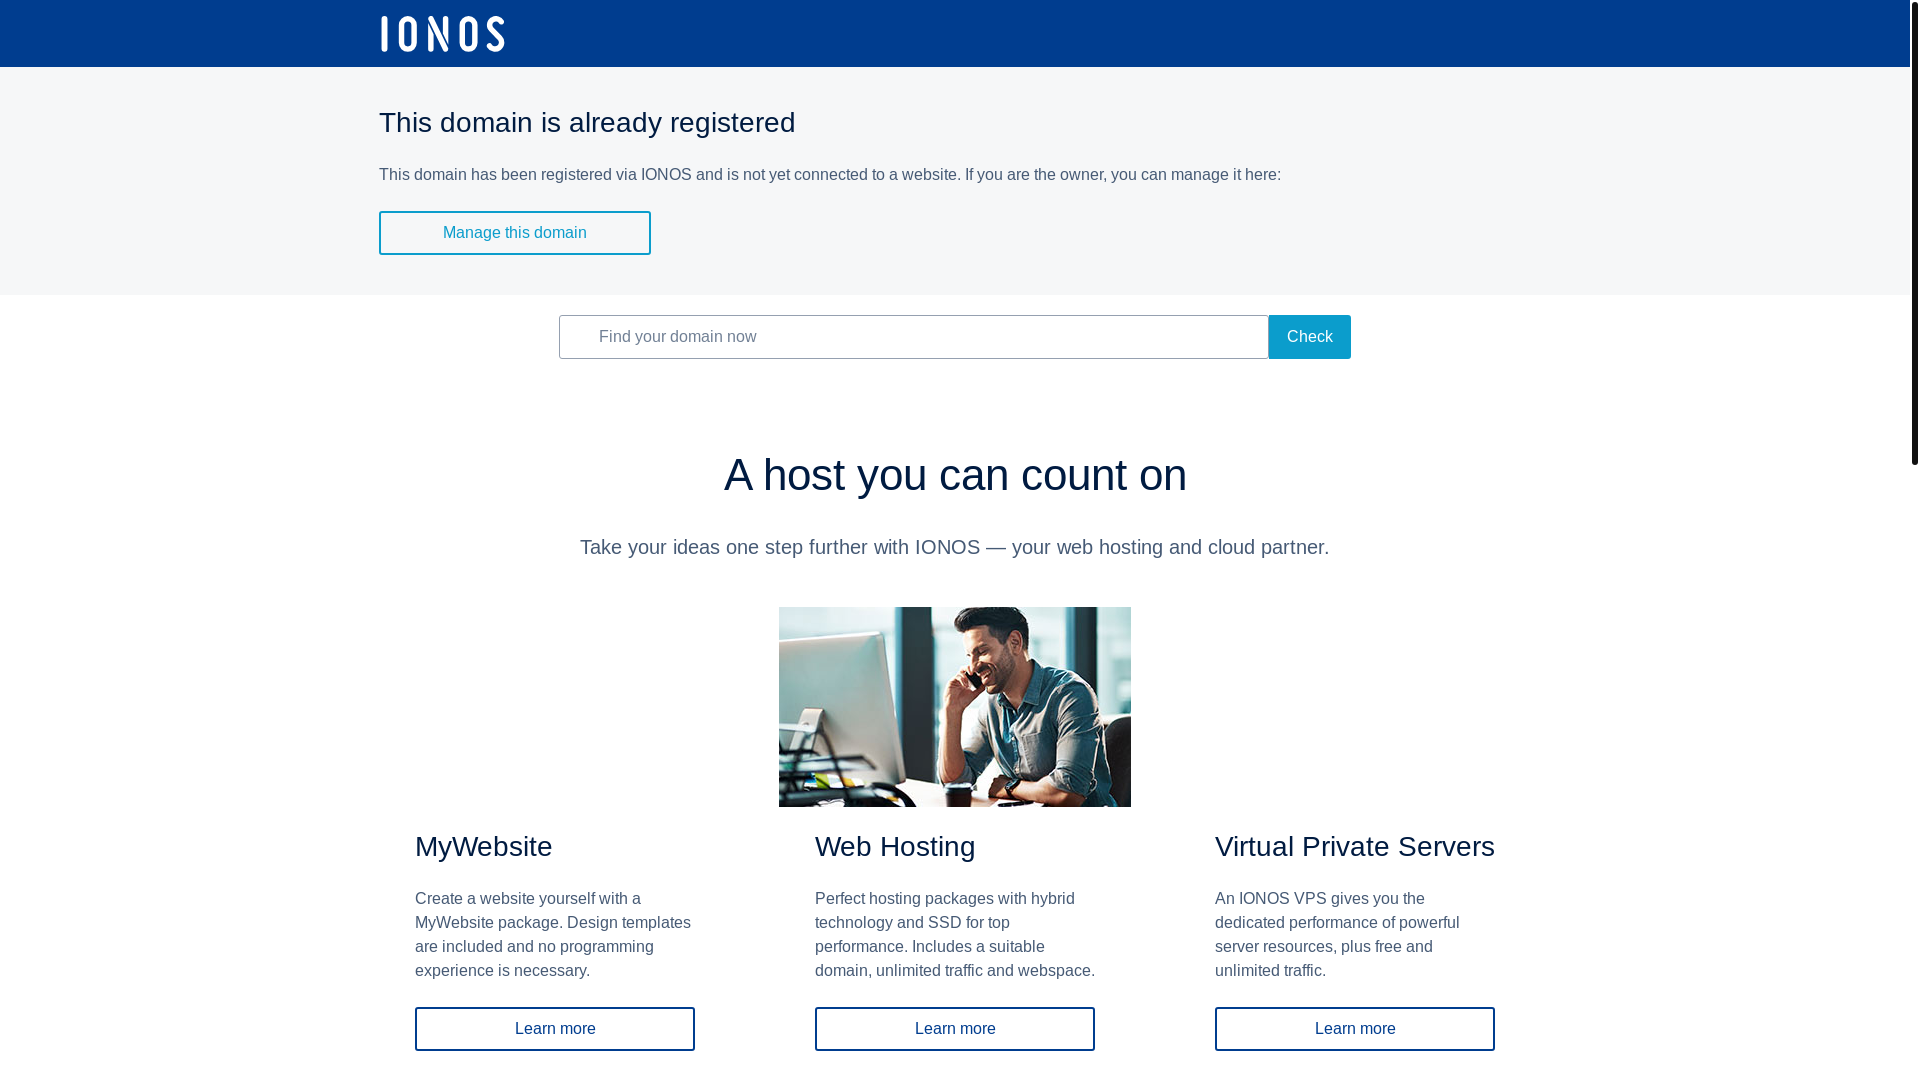Click the 'This domain is already registered' title
1920x1080 pixels.
[587, 123]
